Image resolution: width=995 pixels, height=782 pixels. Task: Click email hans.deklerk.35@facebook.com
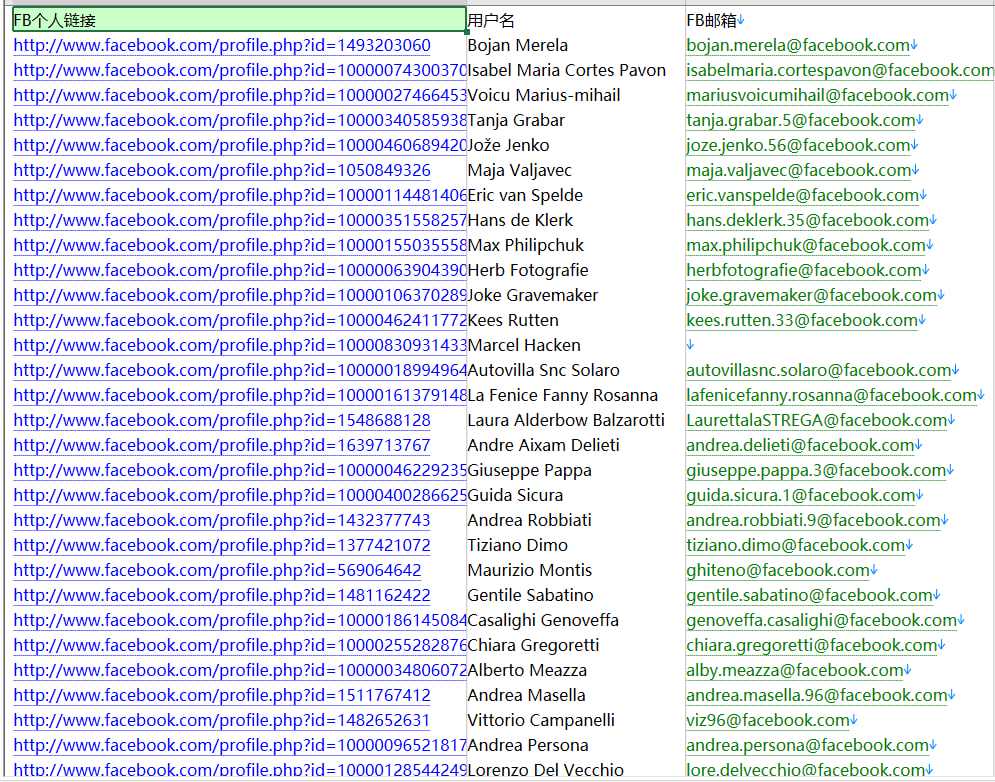[x=808, y=220]
